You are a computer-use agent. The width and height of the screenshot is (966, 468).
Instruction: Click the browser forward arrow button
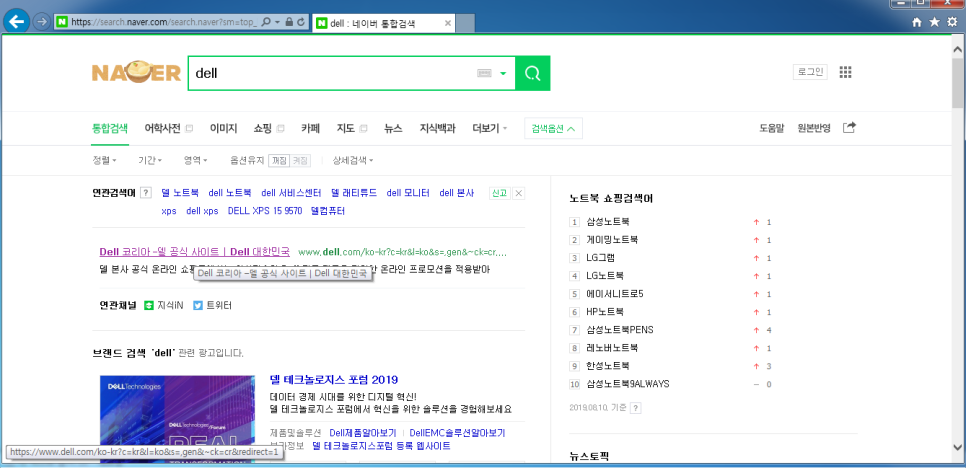click(42, 22)
